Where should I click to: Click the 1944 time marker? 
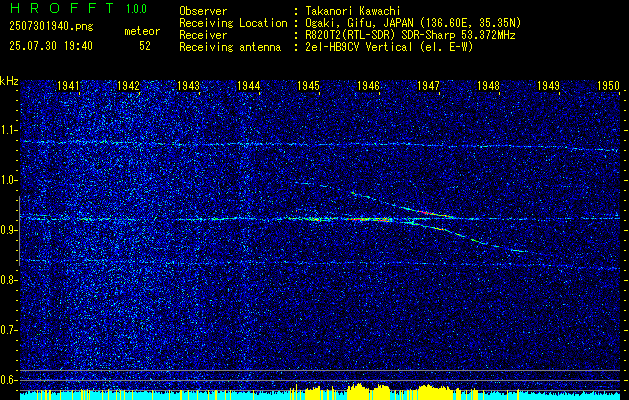(x=248, y=85)
